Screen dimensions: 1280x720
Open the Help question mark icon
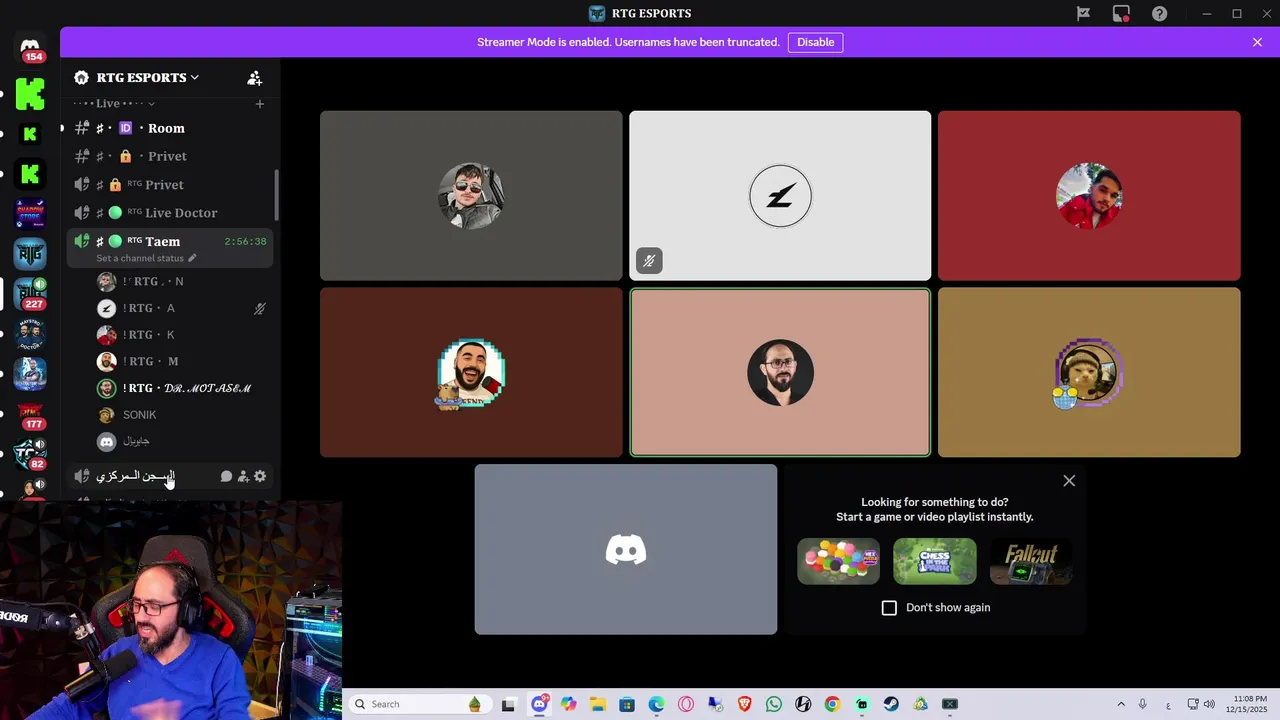click(1159, 13)
